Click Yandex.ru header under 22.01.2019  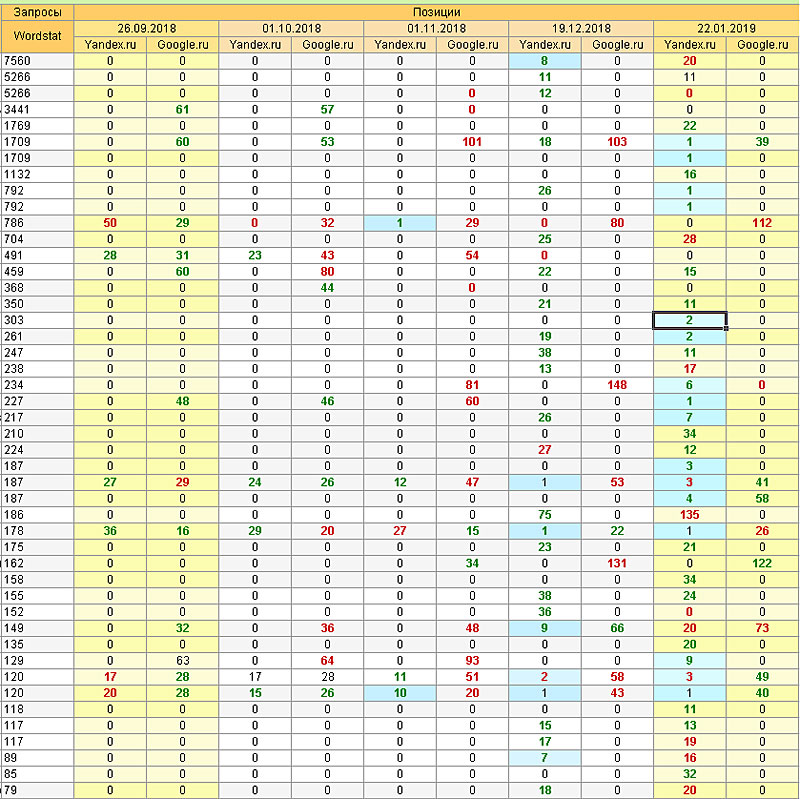[690, 45]
